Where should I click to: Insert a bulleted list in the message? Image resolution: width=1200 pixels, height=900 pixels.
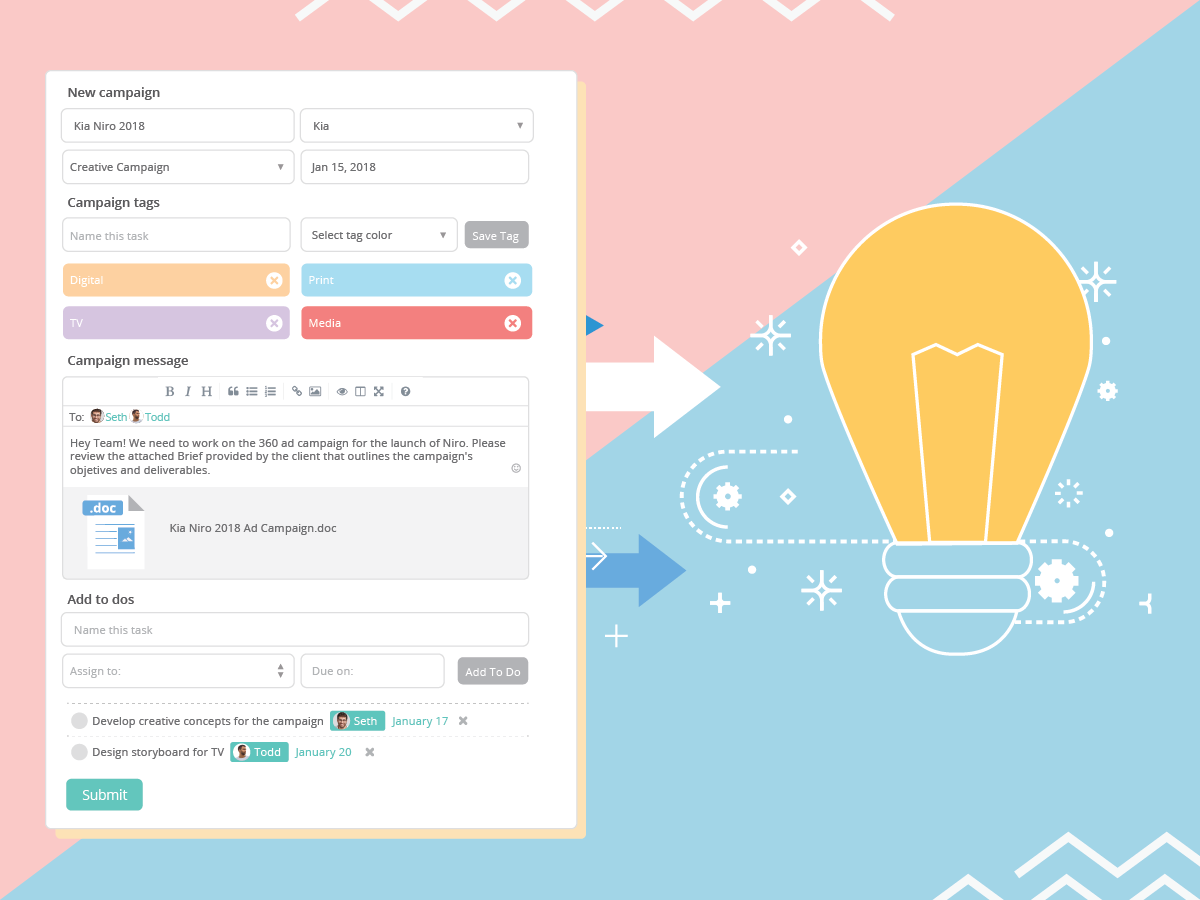pyautogui.click(x=252, y=391)
